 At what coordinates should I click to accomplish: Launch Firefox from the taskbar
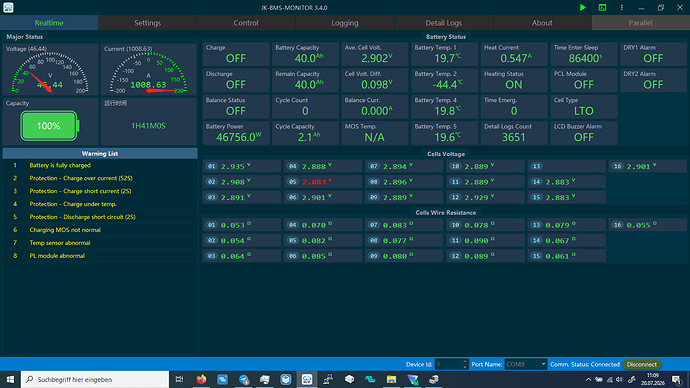pos(201,379)
